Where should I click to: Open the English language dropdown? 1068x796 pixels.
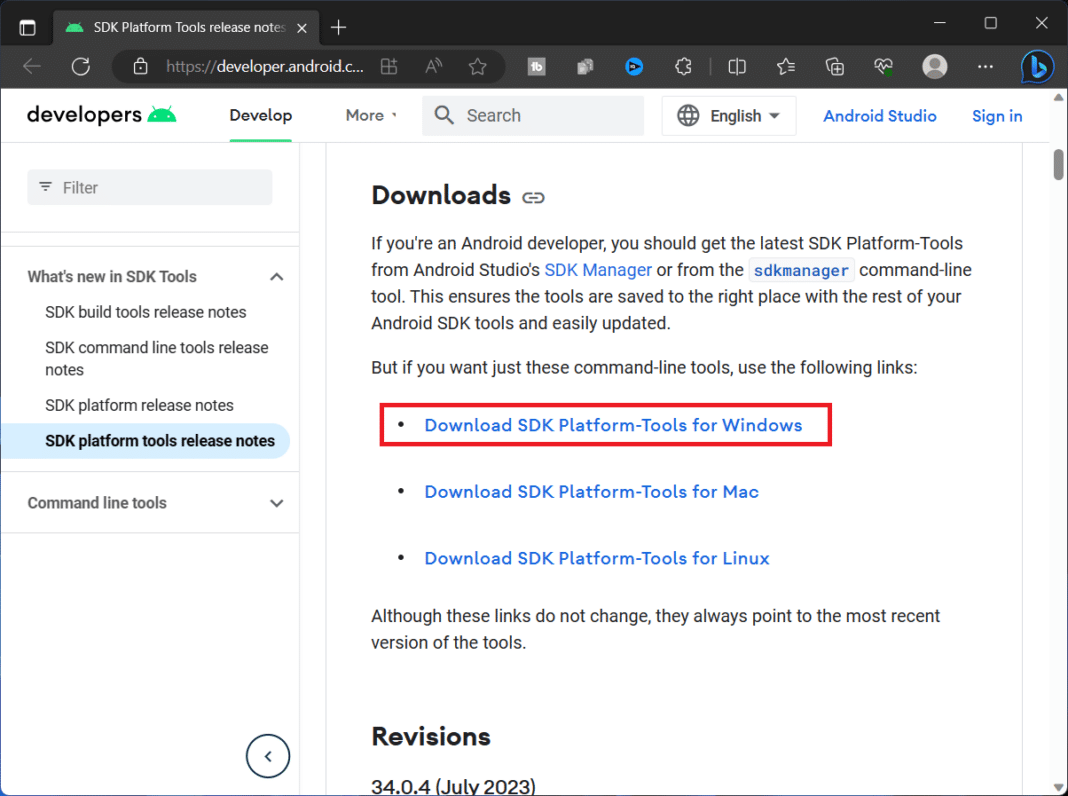(x=729, y=115)
